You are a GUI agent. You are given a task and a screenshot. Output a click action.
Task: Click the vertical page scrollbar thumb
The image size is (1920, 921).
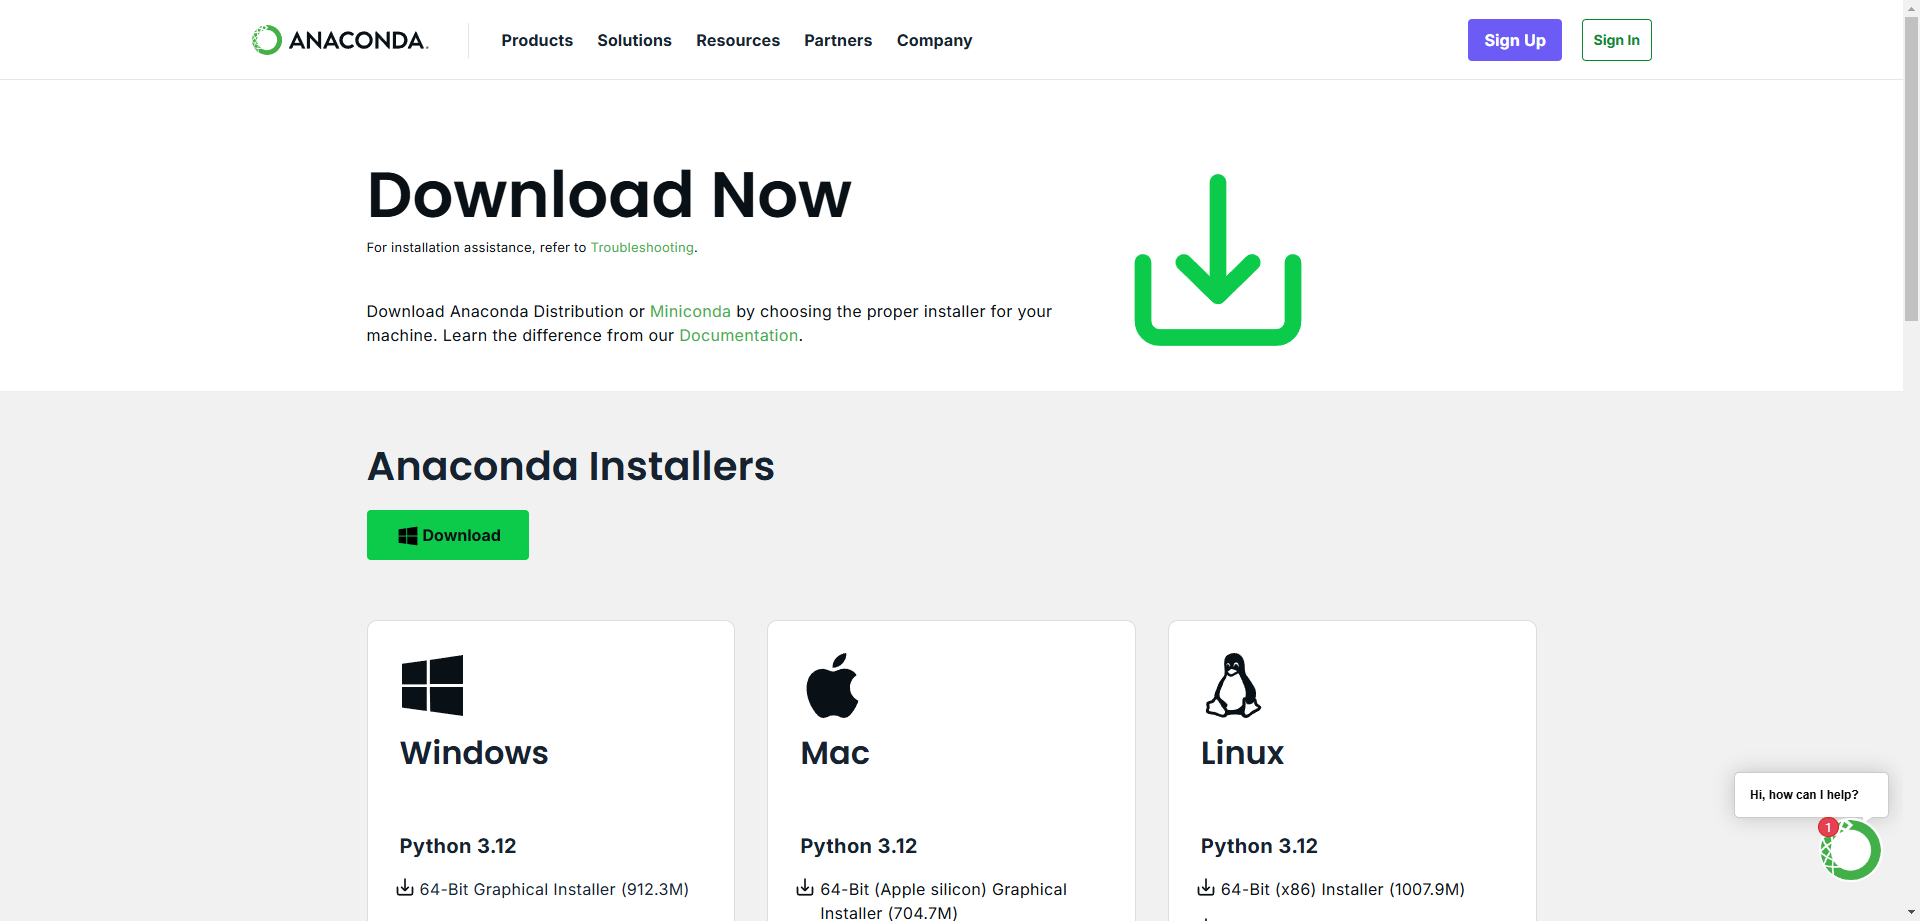(1911, 170)
